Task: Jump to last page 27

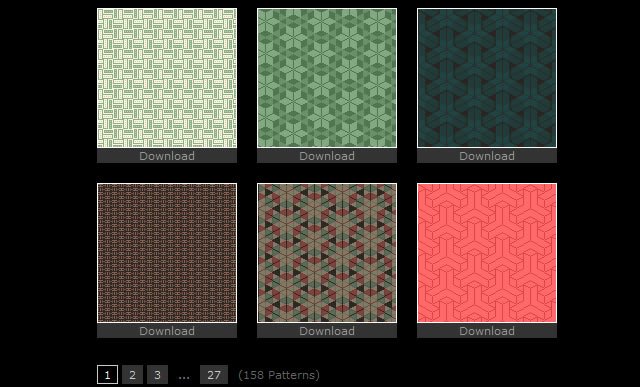Action: (x=214, y=375)
